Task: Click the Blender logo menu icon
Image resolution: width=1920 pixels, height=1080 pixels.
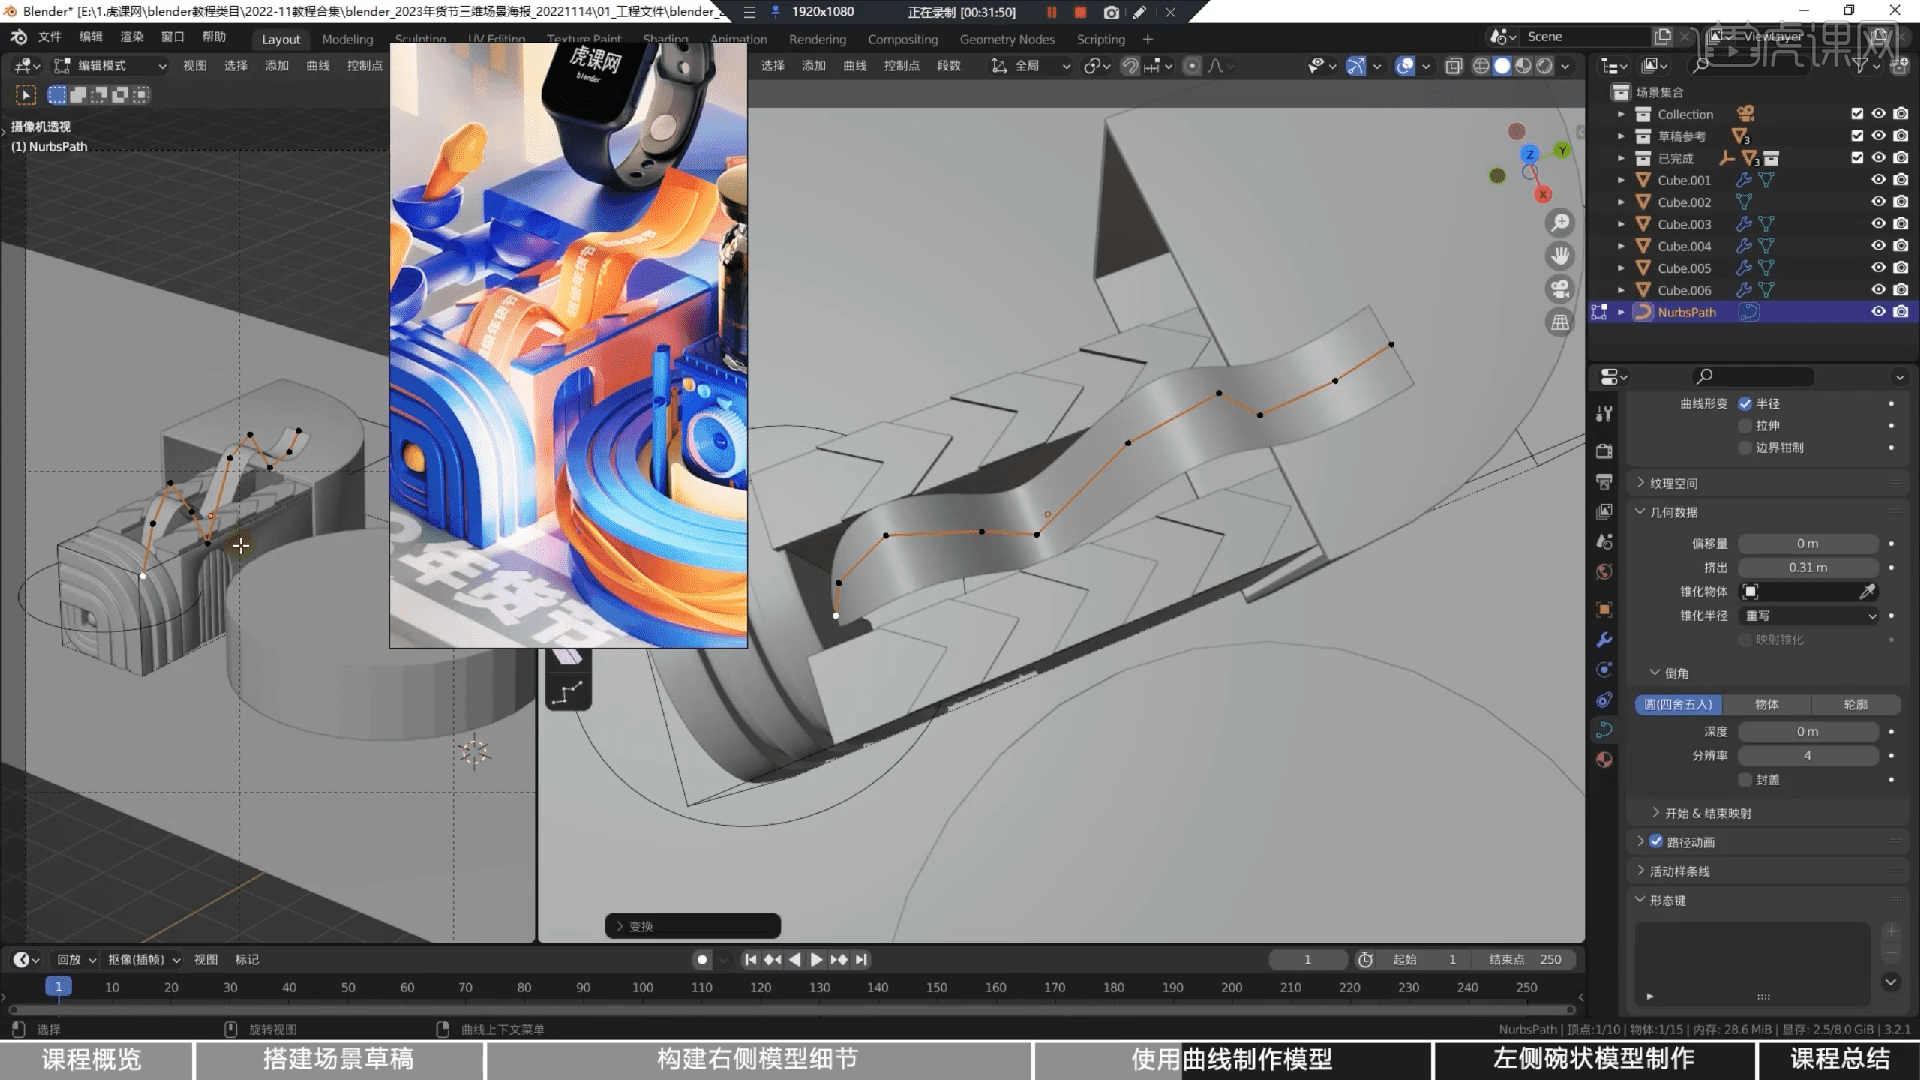Action: tap(19, 37)
